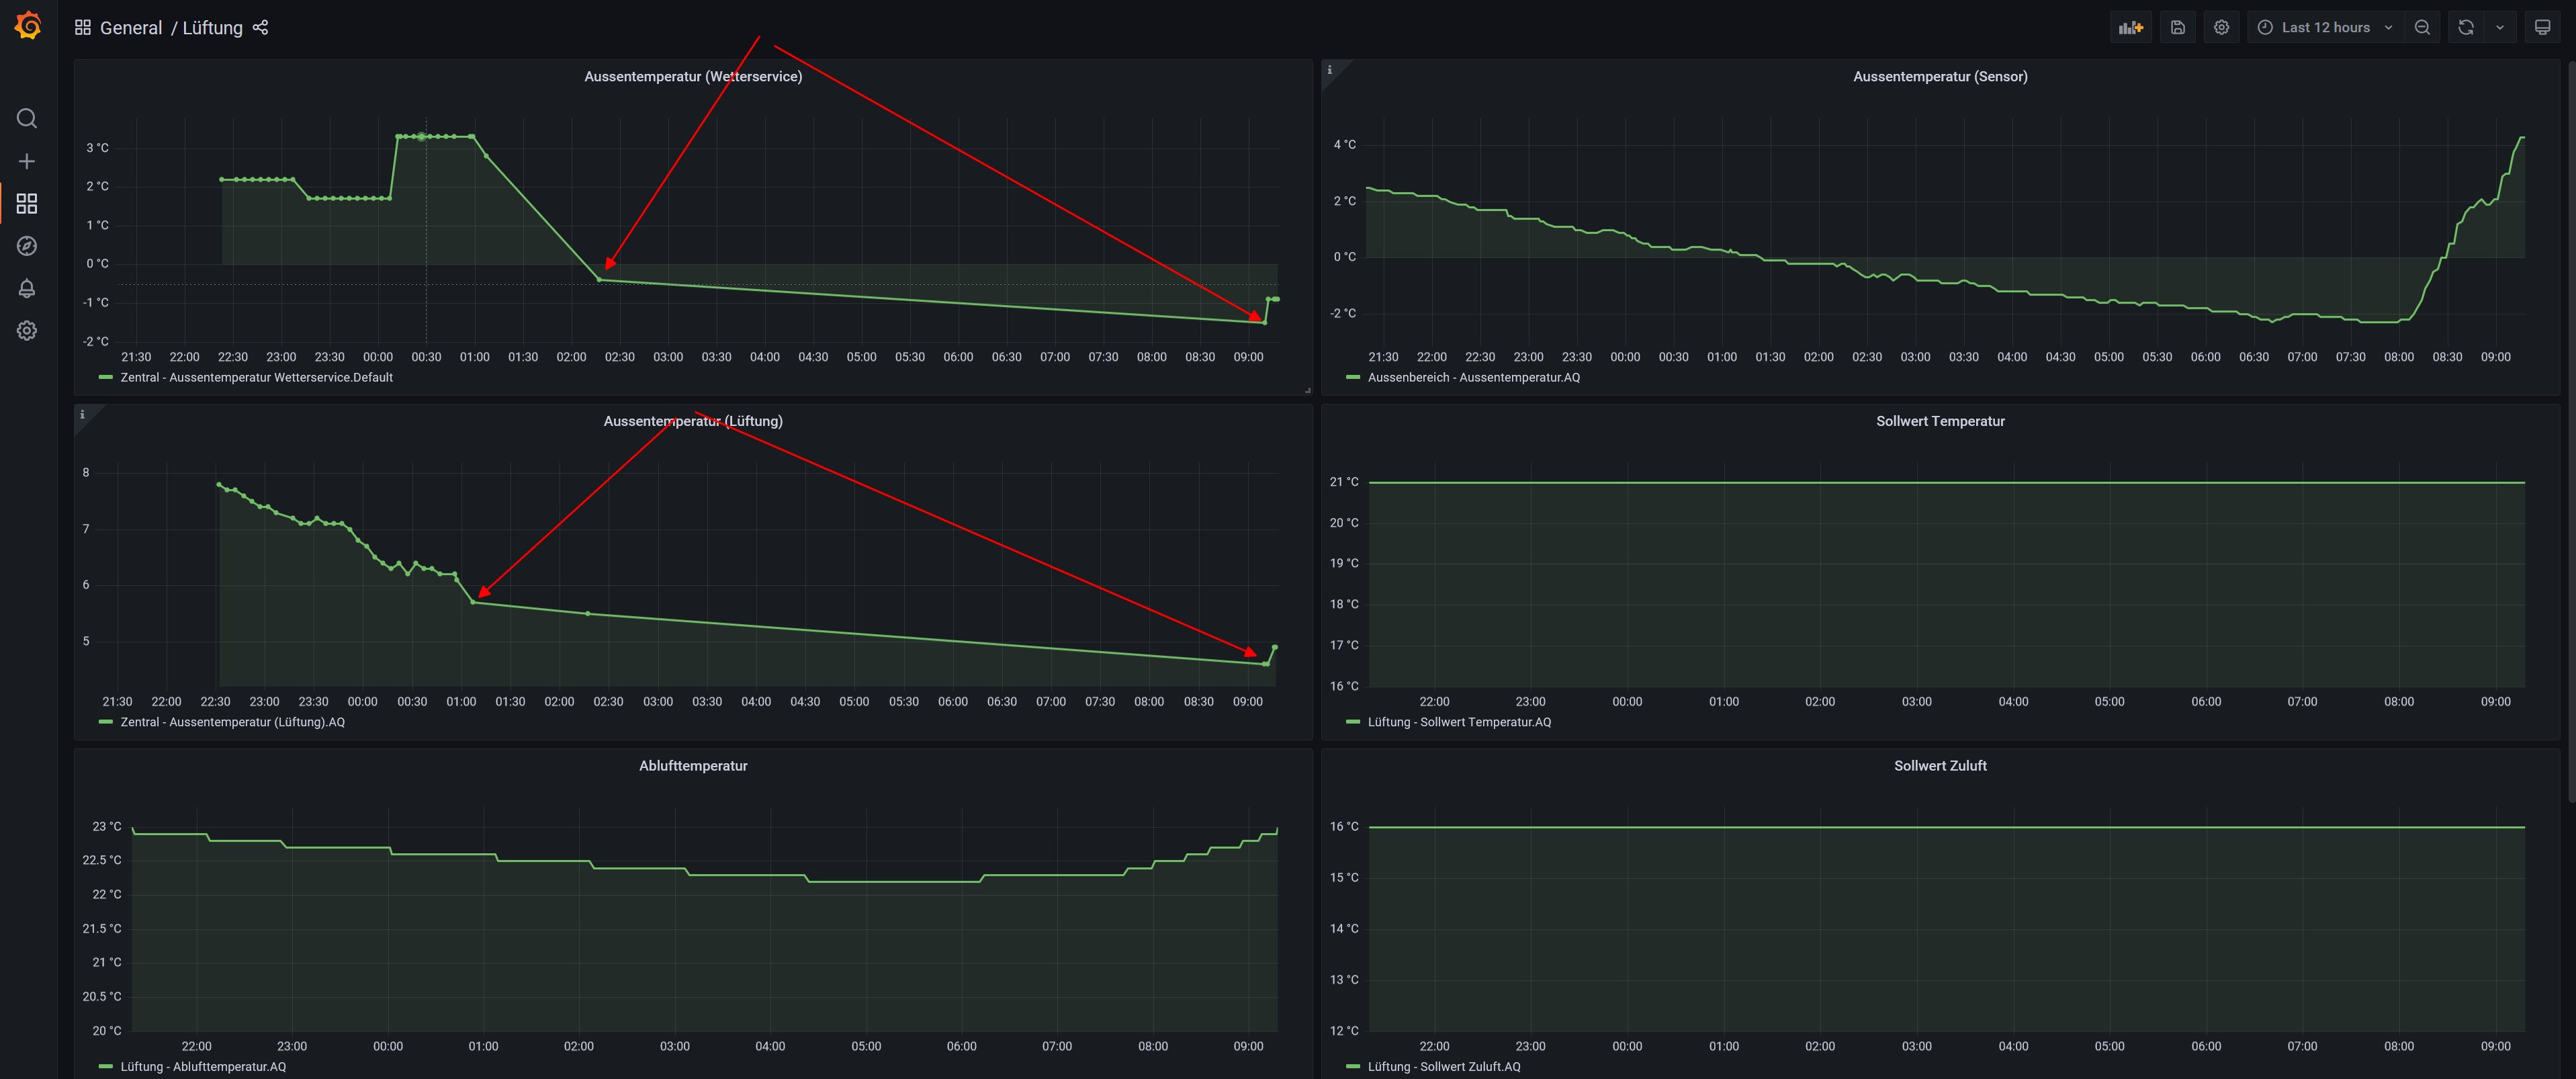Open the Explore compass icon in sidebar
2576x1079 pixels.
(27, 246)
